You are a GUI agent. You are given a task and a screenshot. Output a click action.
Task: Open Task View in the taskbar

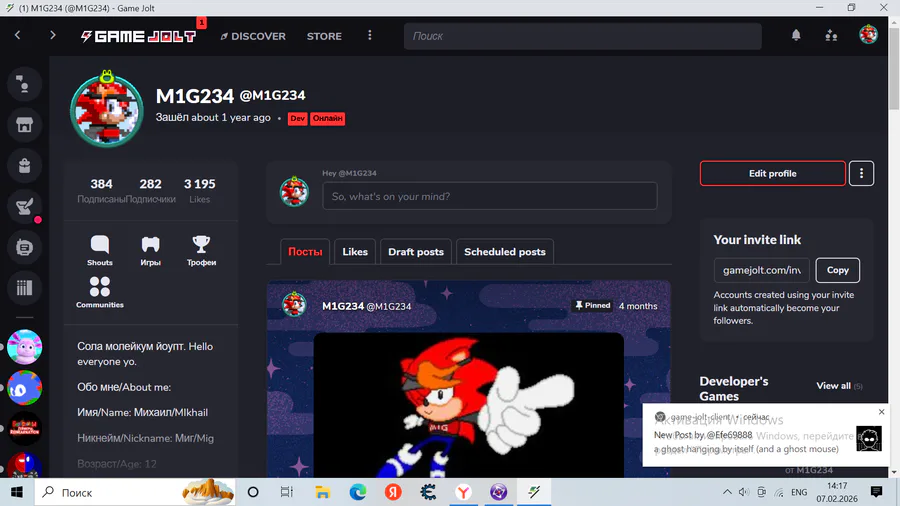[x=286, y=492]
